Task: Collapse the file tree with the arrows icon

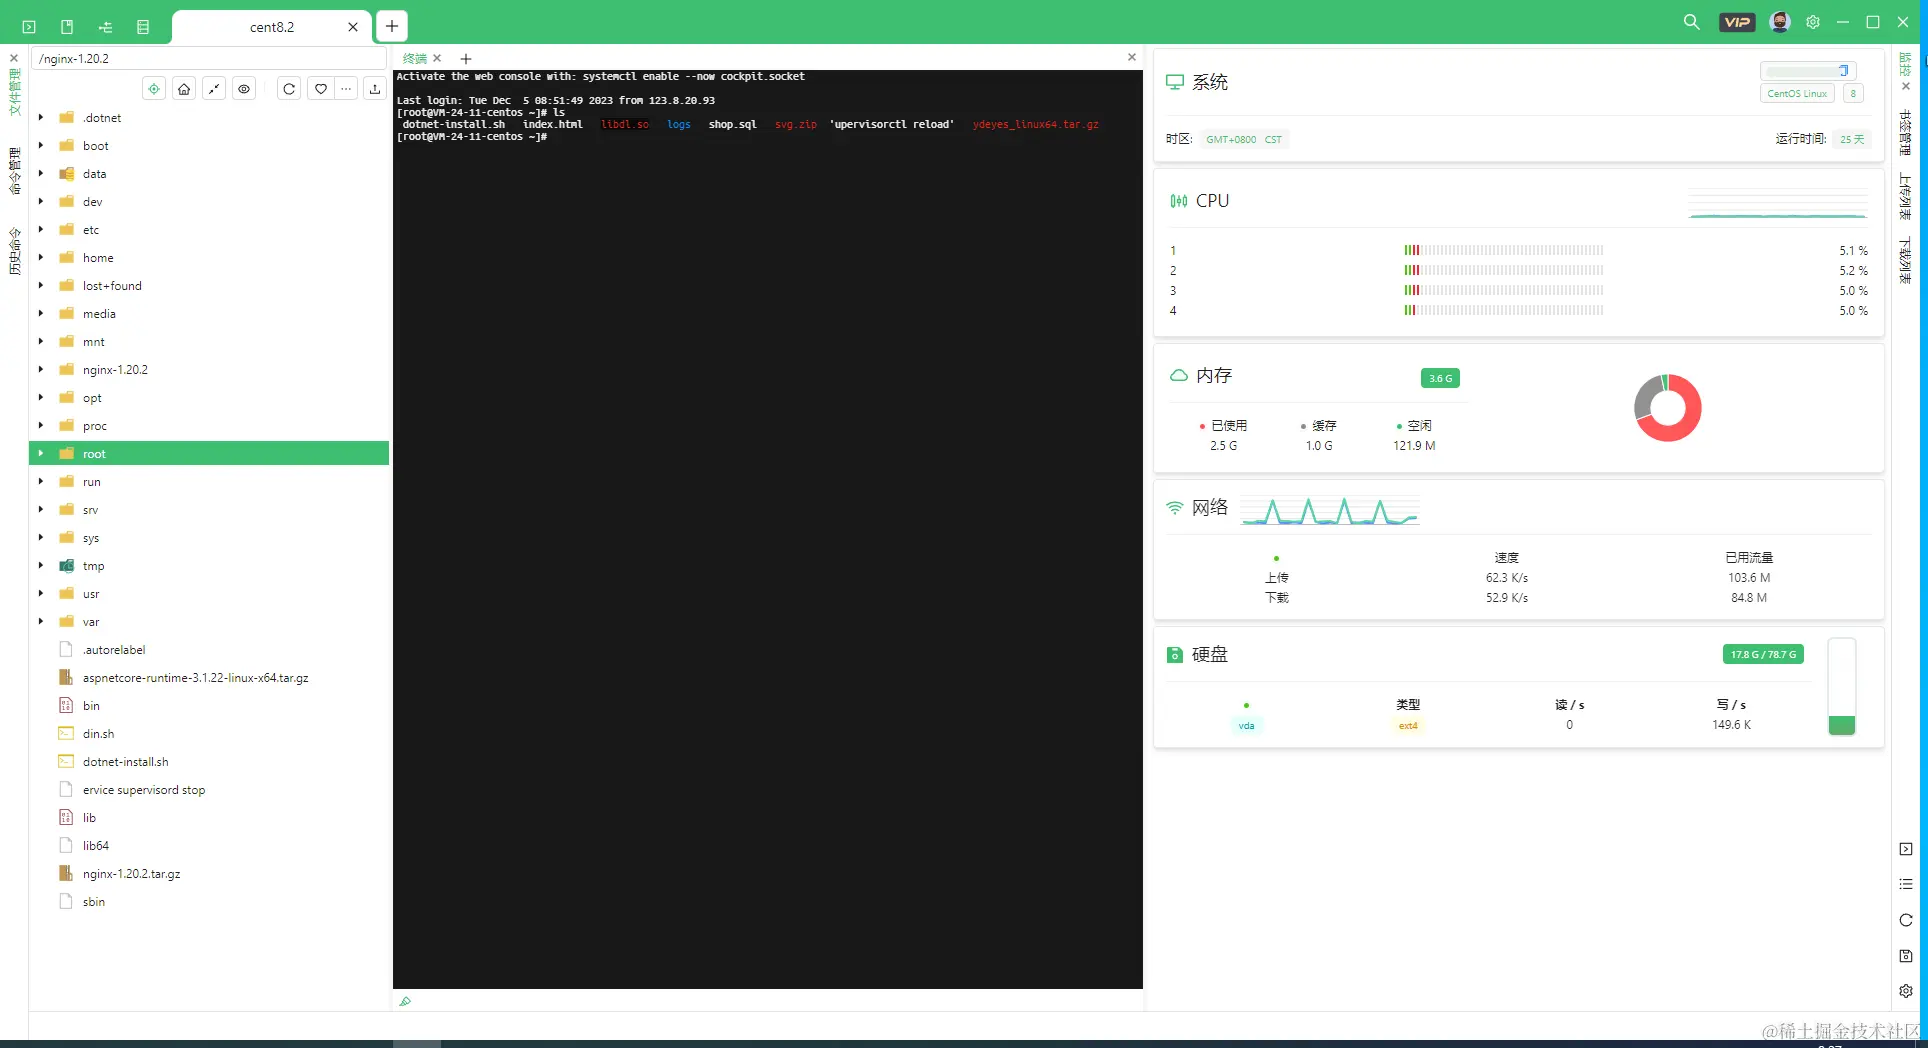Action: 214,89
